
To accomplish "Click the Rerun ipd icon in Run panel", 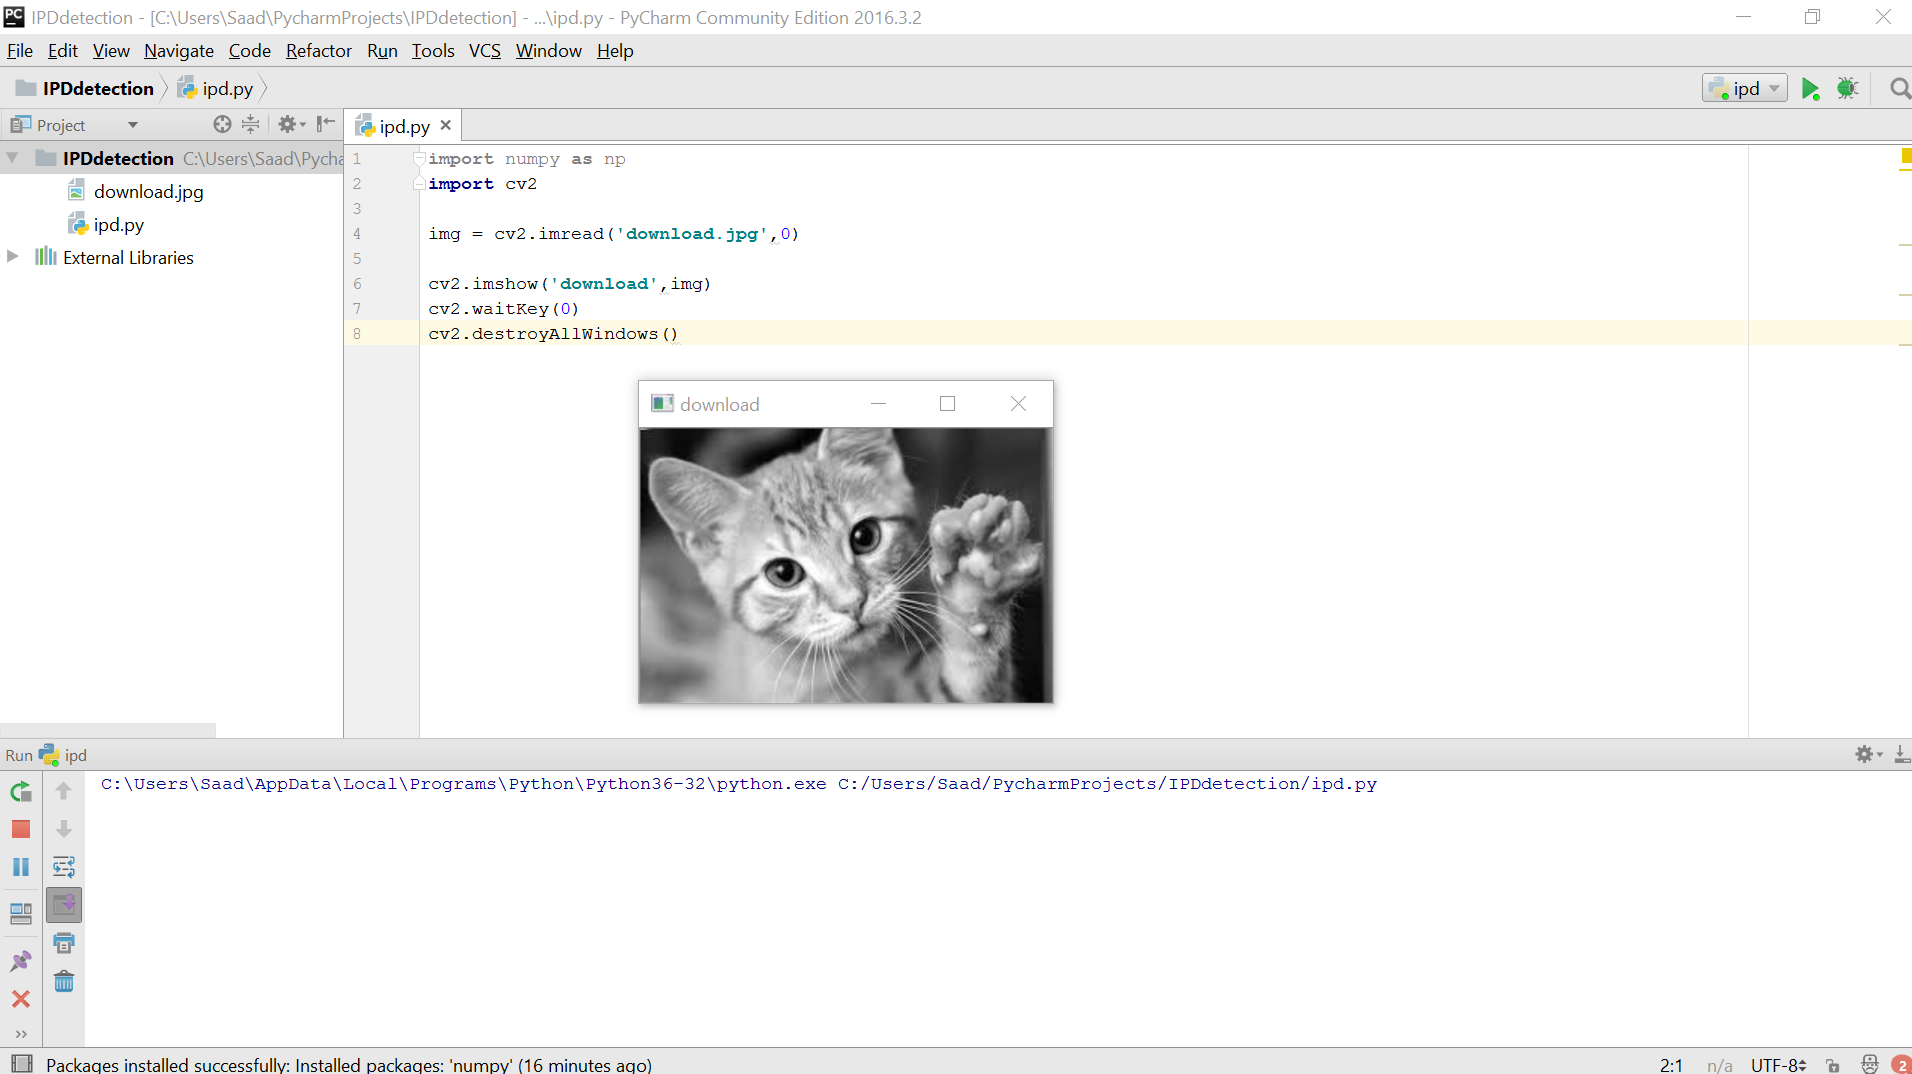I will click(x=21, y=792).
